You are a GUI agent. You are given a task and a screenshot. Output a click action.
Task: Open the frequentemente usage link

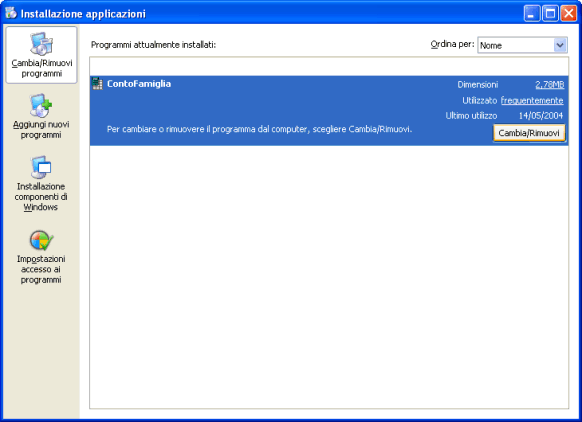click(x=532, y=101)
